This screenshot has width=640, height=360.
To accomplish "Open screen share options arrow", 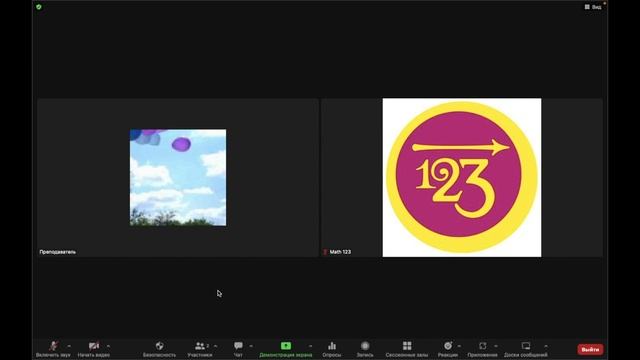I will pyautogui.click(x=311, y=346).
